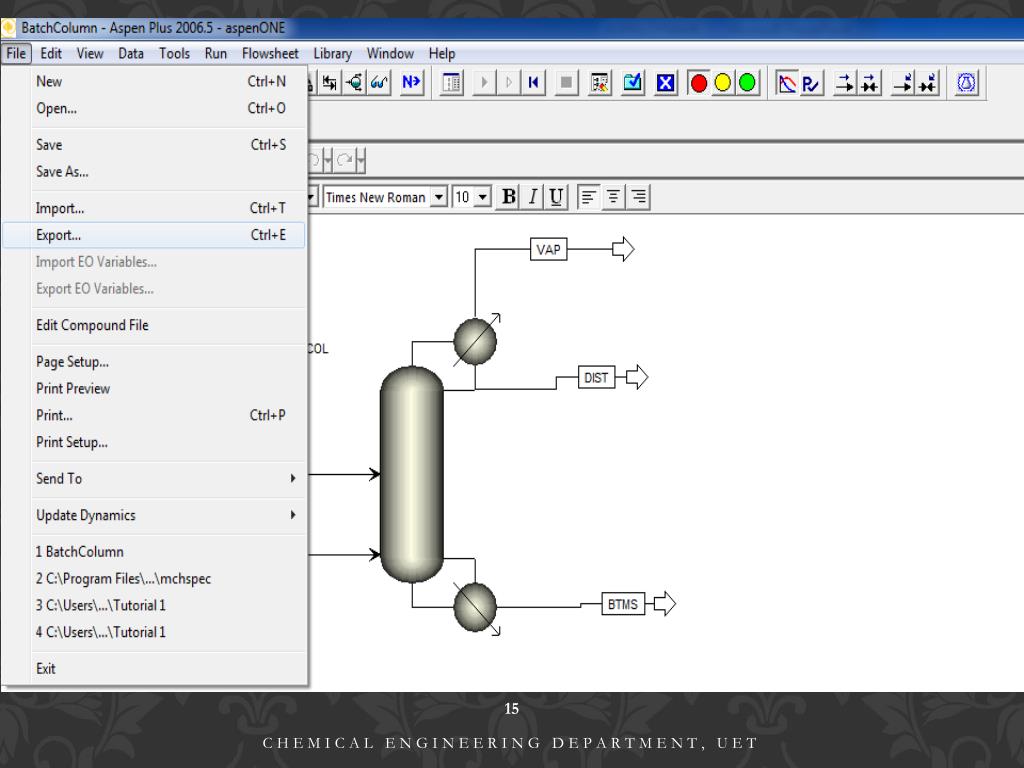Open recent file 1 BatchColumn
This screenshot has height=768, width=1024.
click(153, 552)
